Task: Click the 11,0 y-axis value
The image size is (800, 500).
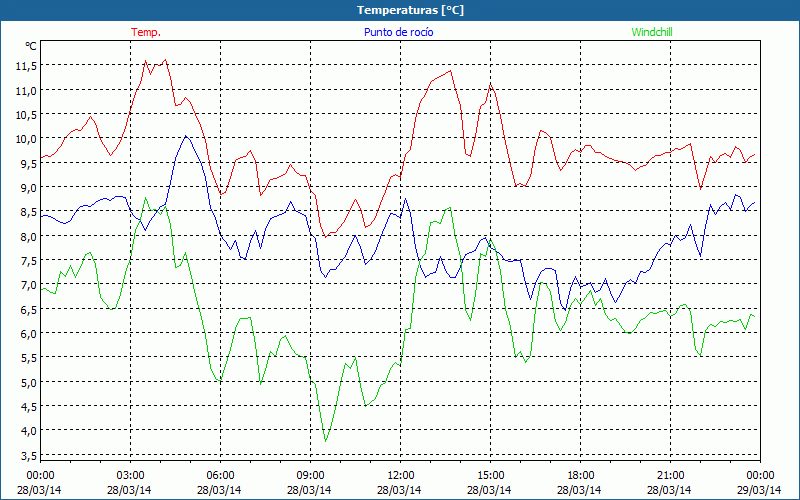Action: (x=26, y=90)
